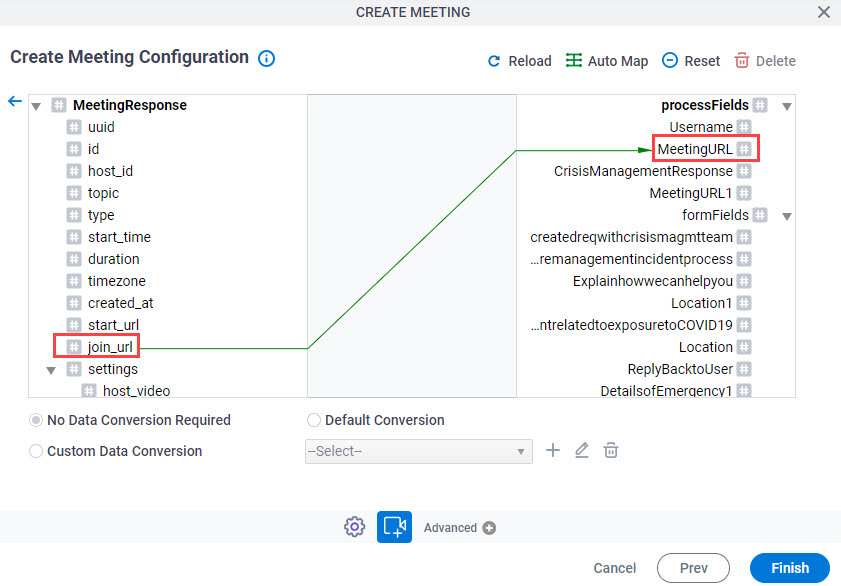This screenshot has width=841, height=586.
Task: Click the topic field icon
Action: [x=74, y=193]
